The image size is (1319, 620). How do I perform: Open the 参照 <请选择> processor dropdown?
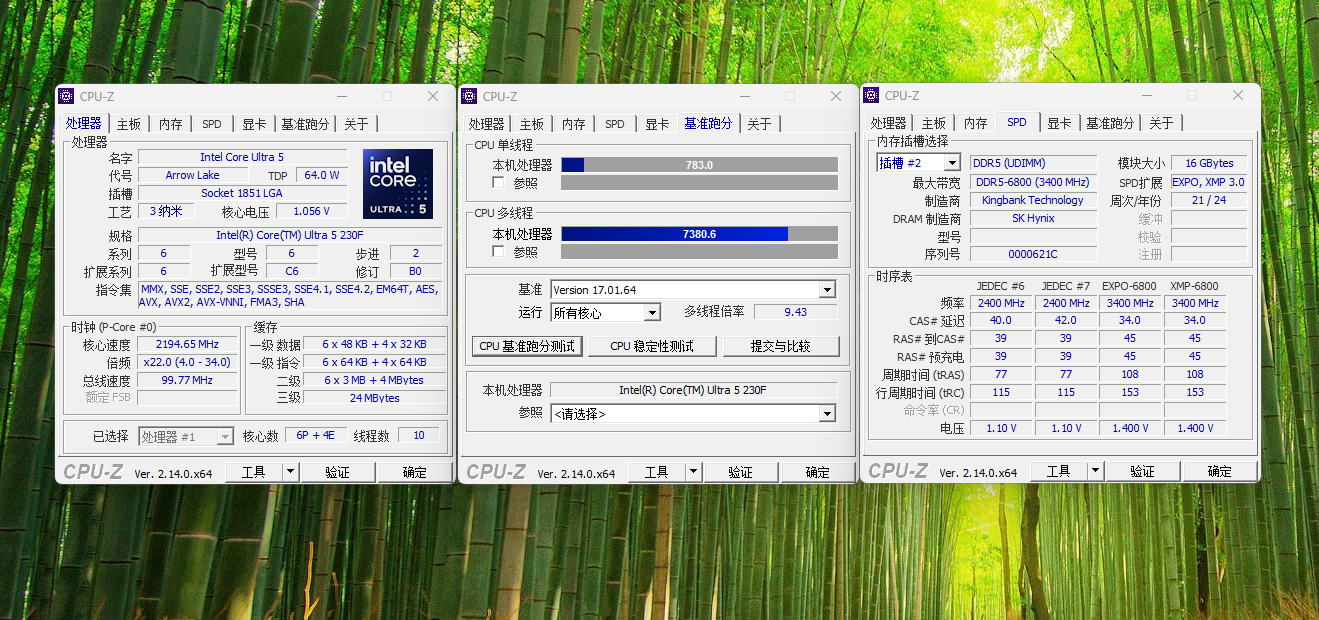pos(827,413)
